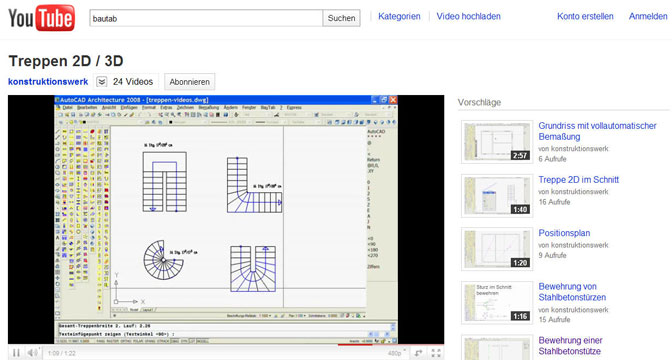Click the Suchen search button

click(342, 18)
